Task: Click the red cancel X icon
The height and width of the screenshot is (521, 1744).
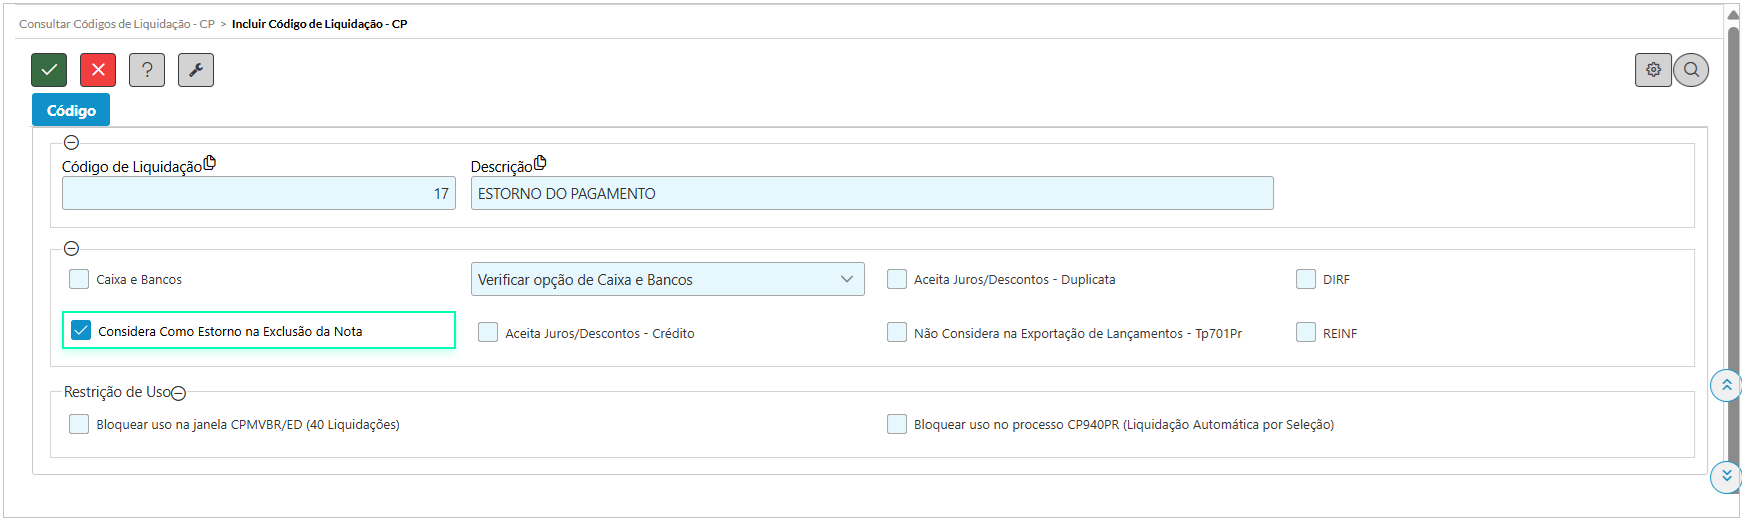Action: (98, 70)
